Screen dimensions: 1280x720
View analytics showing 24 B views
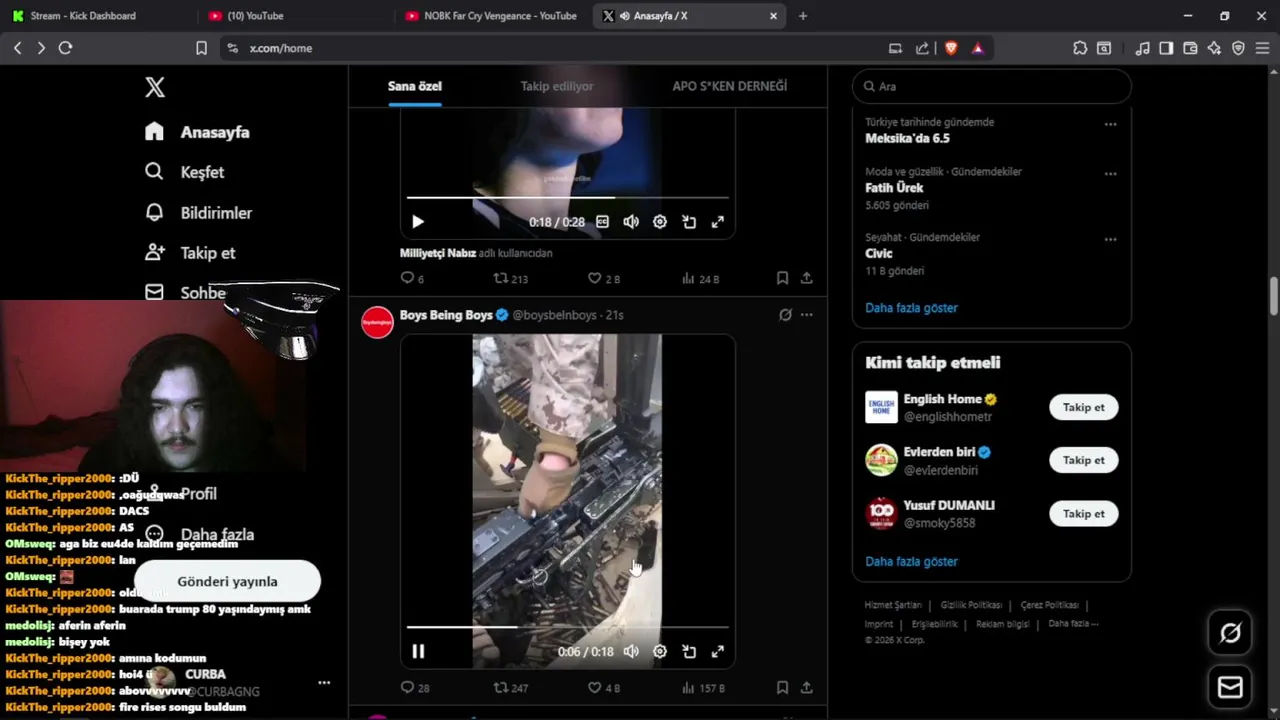click(700, 279)
